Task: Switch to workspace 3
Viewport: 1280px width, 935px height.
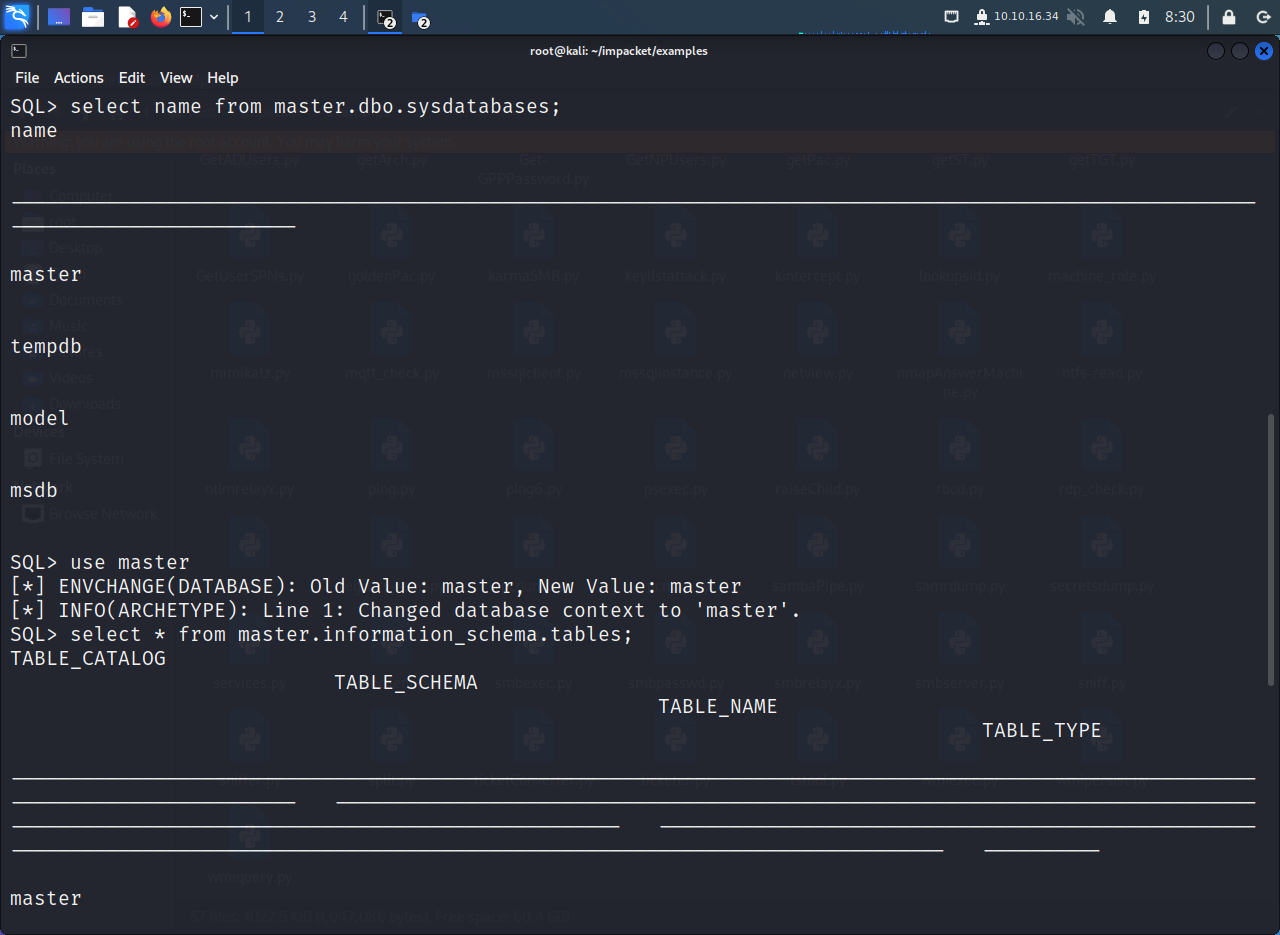Action: 312,17
